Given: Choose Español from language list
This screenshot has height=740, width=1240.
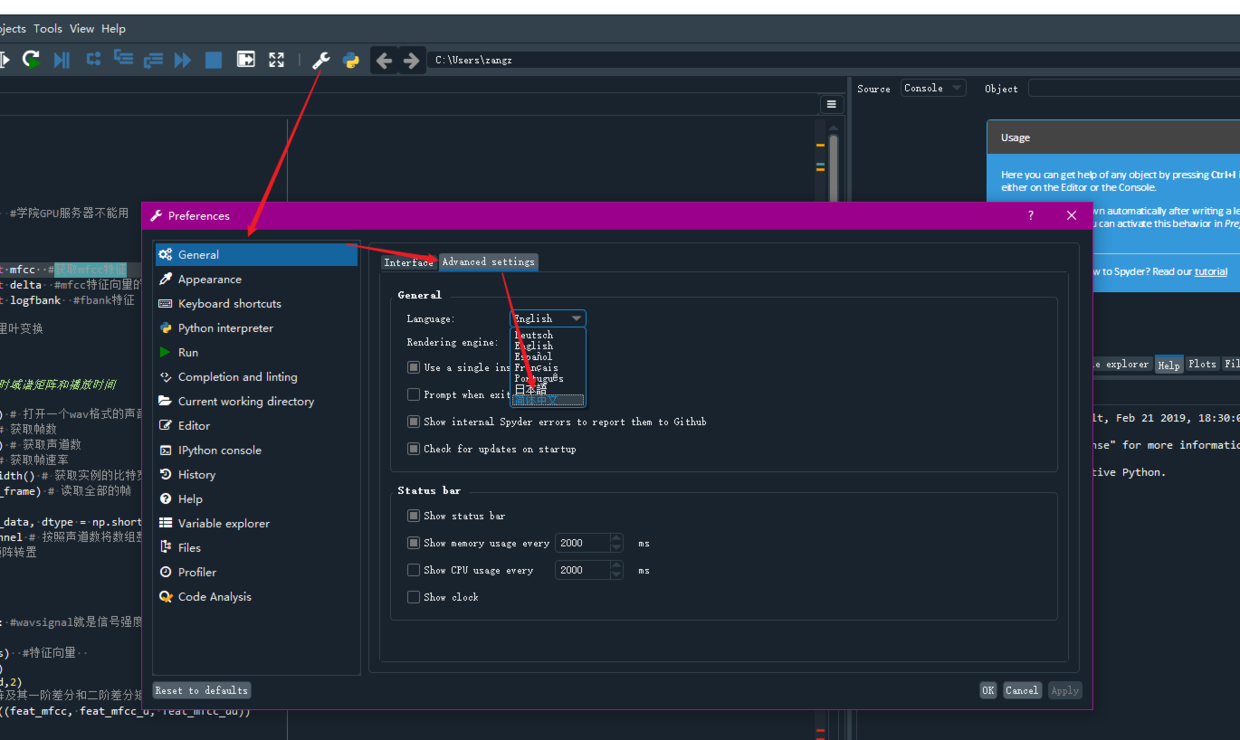Looking at the screenshot, I should coord(547,357).
